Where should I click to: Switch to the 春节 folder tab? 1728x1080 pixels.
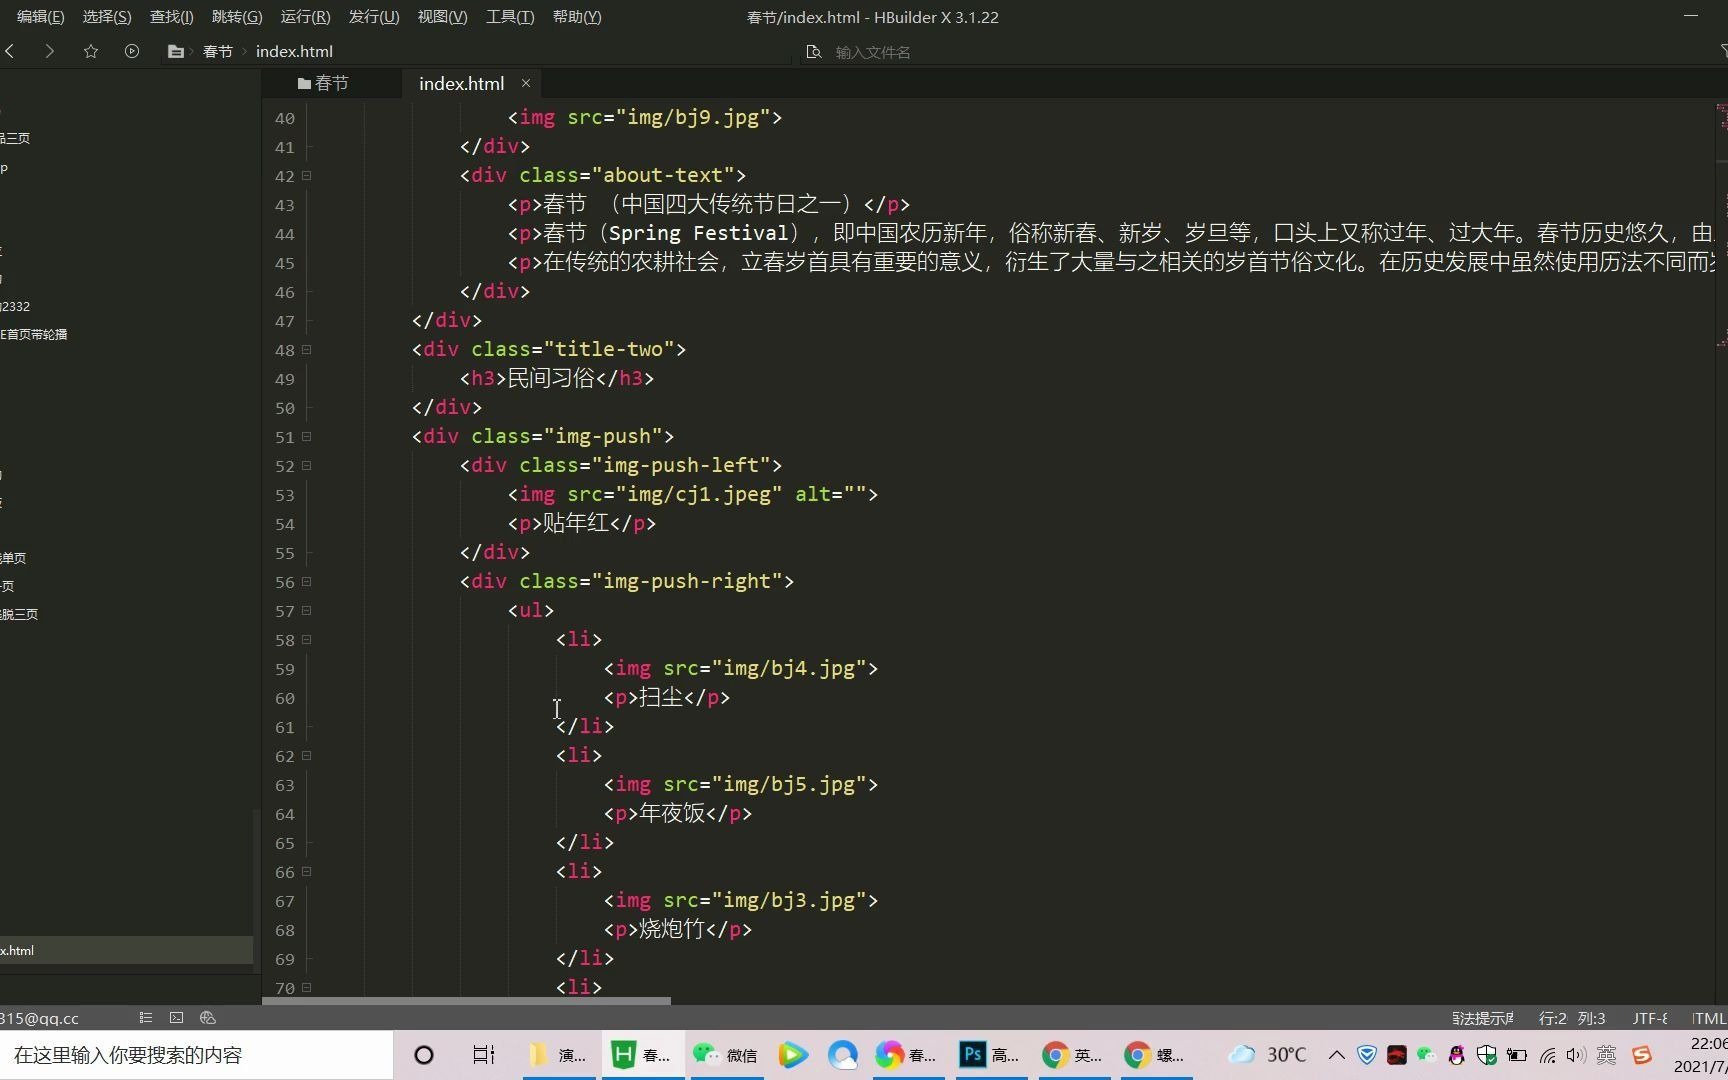(x=323, y=83)
